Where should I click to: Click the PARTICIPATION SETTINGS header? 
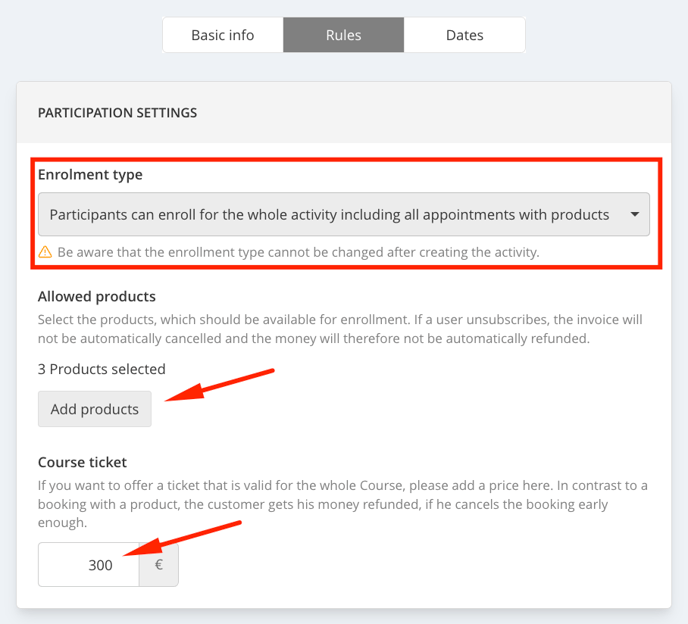tap(117, 113)
